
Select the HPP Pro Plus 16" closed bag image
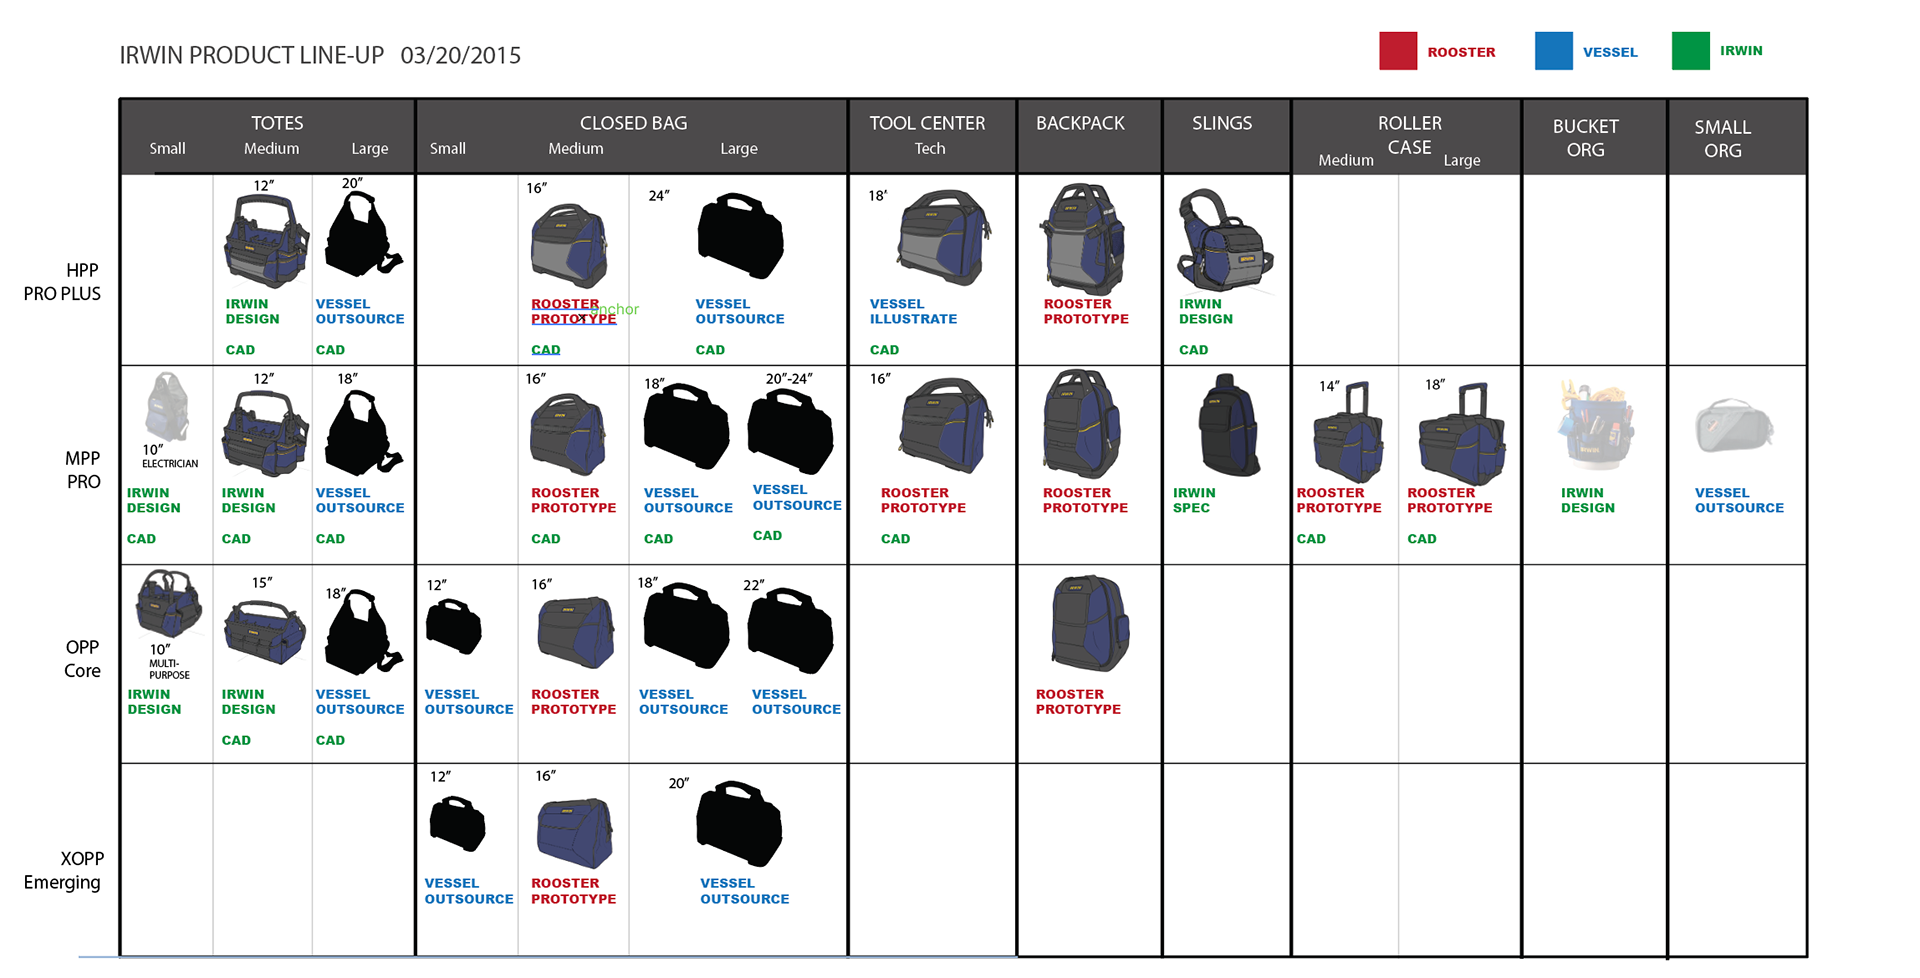coord(569,245)
